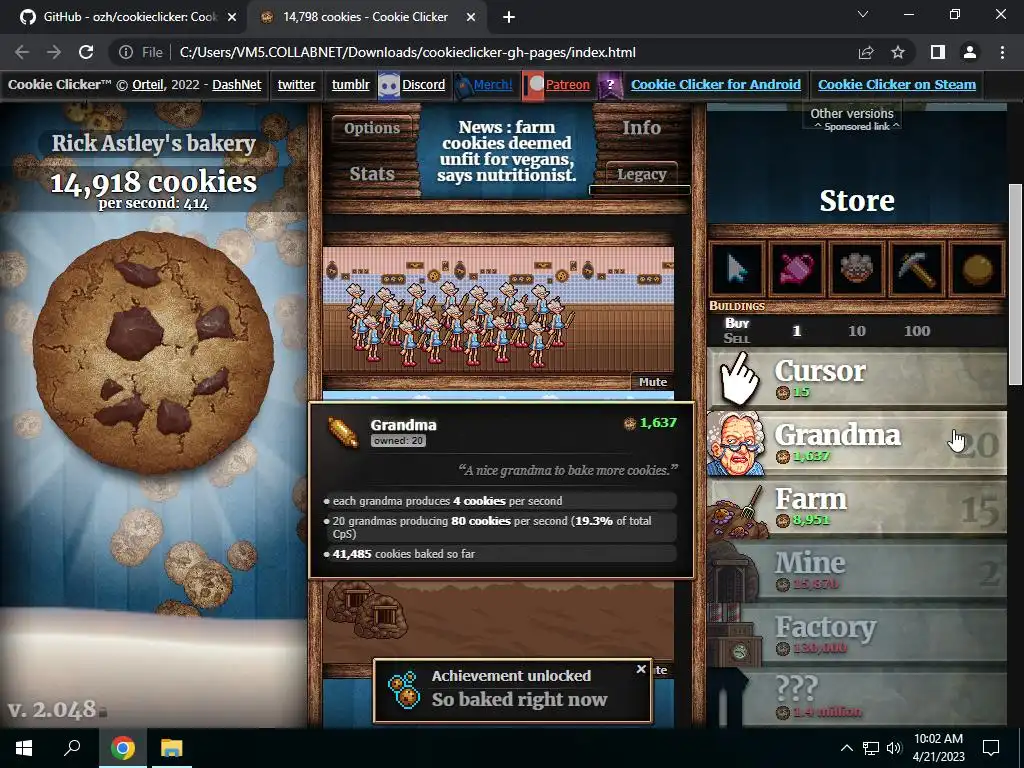Purchase a Farm building
Viewport: 1024px width, 768px height.
857,507
